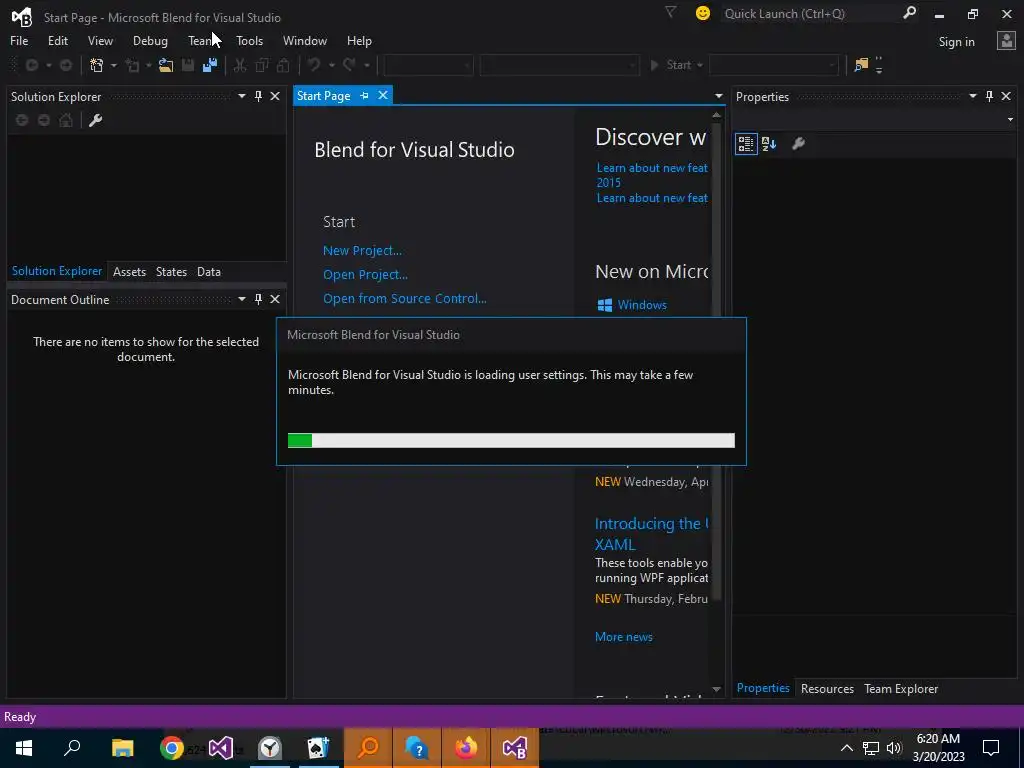Click the smiley feedback icon
This screenshot has width=1024, height=768.
tap(703, 13)
